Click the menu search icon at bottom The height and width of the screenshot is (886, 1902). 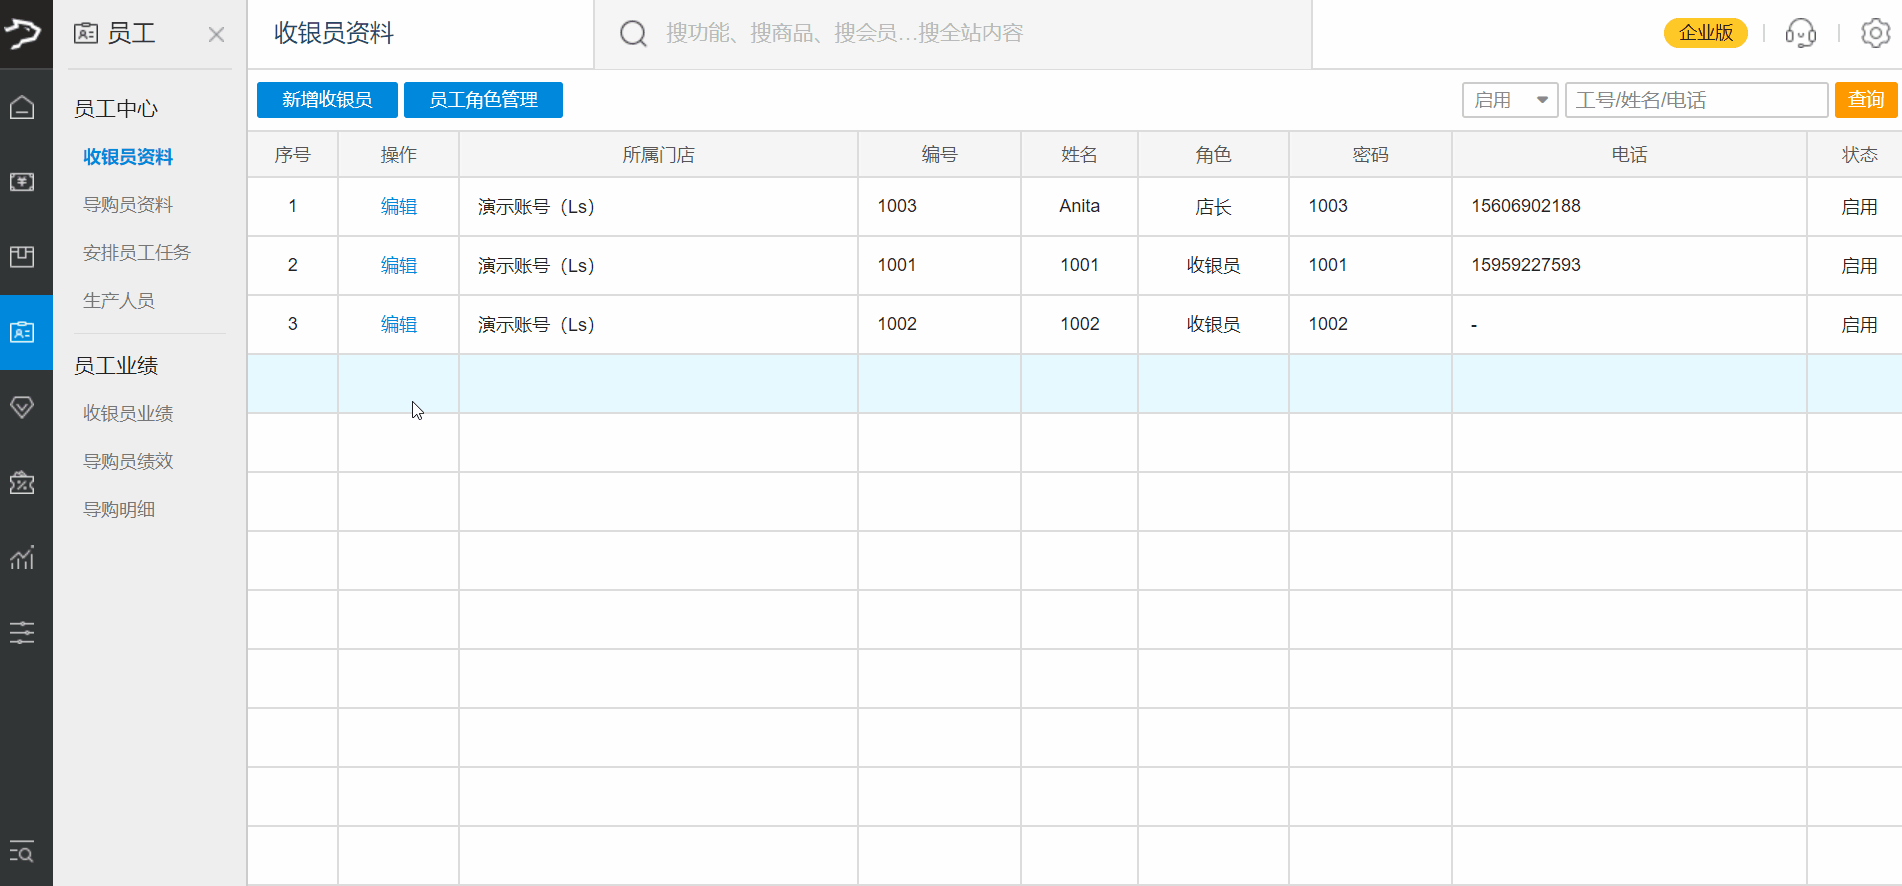22,851
